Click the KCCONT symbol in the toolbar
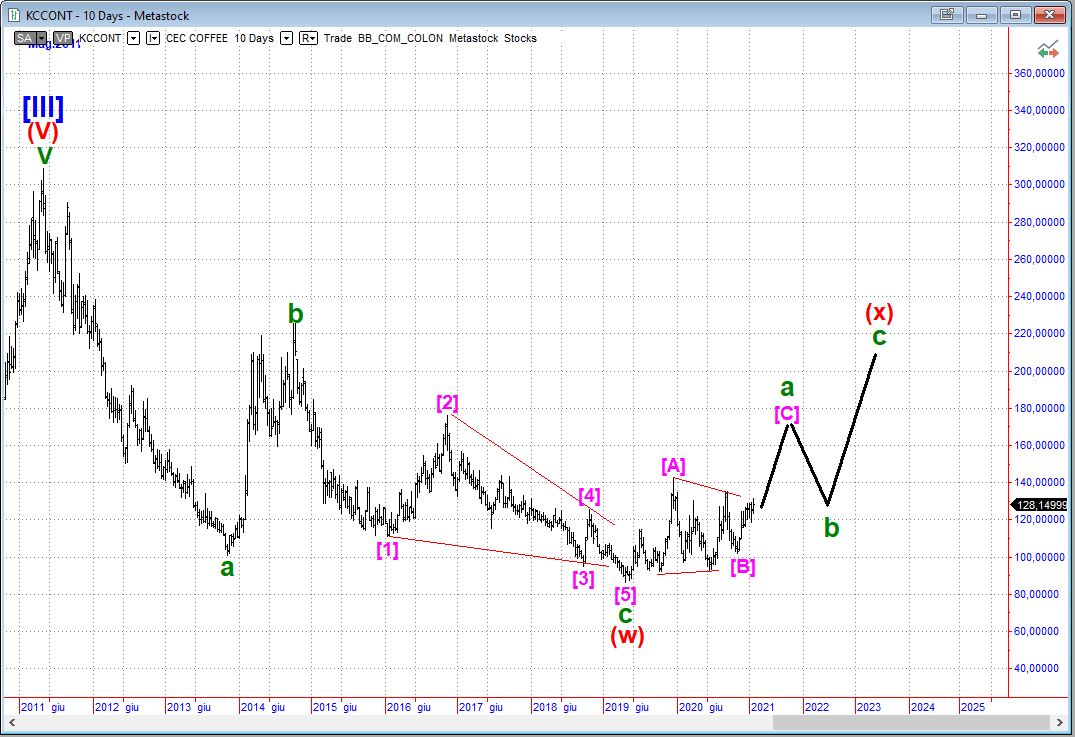 (x=100, y=38)
